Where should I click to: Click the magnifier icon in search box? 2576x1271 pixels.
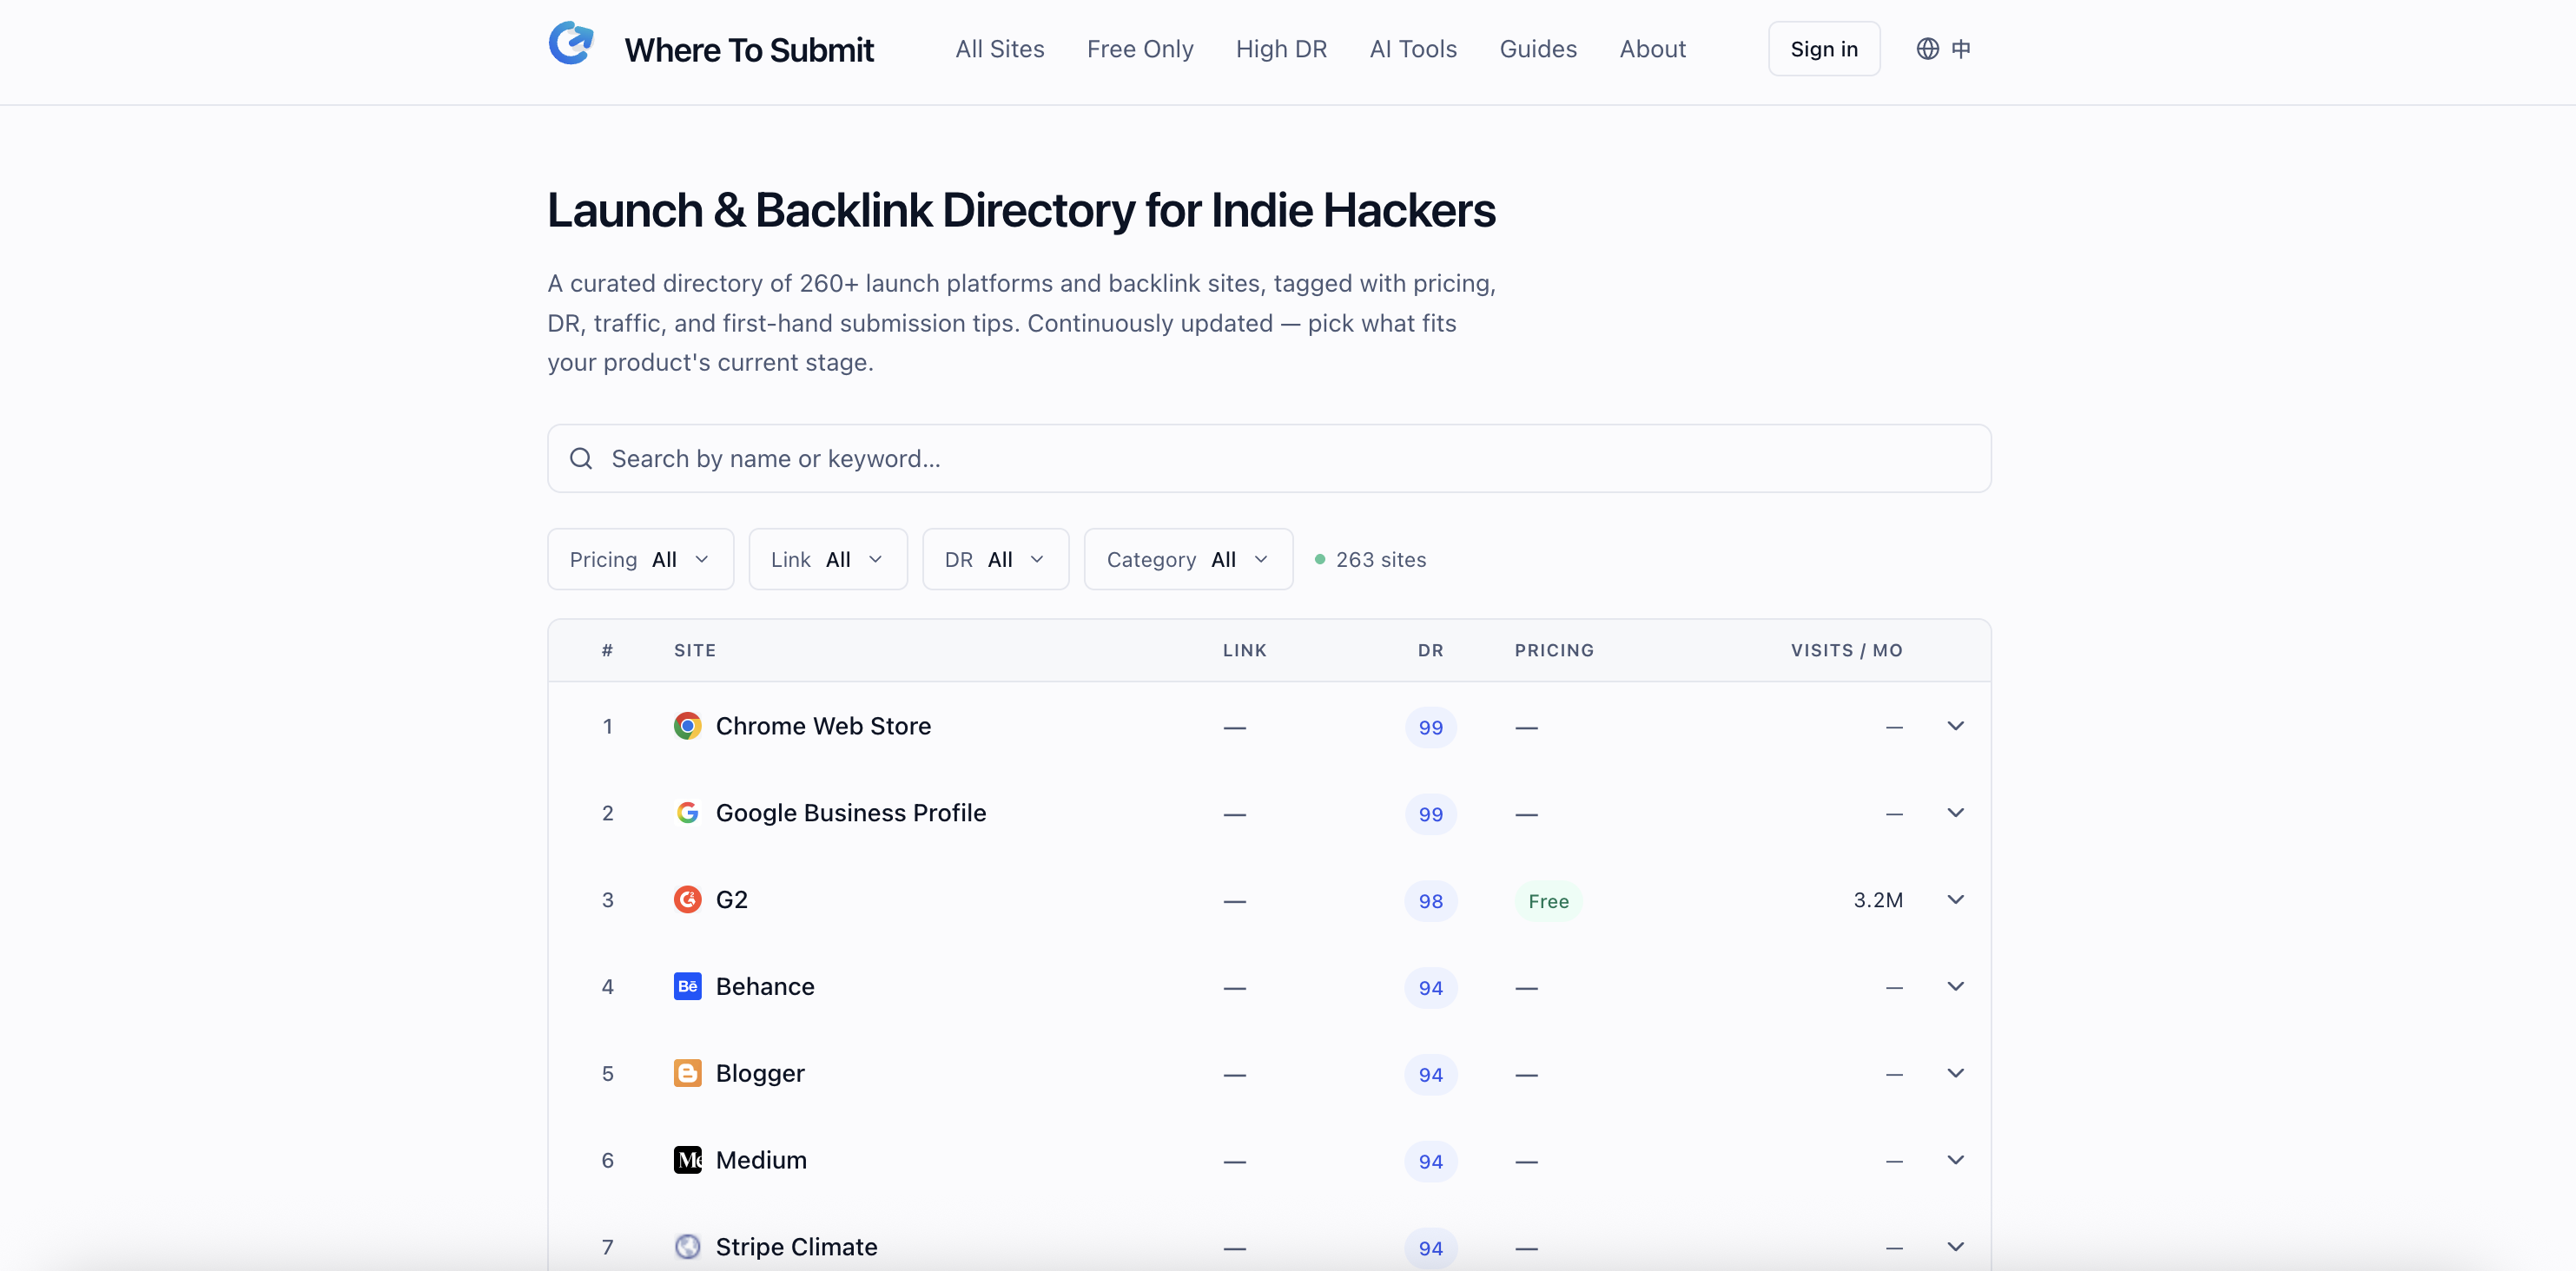click(x=581, y=458)
